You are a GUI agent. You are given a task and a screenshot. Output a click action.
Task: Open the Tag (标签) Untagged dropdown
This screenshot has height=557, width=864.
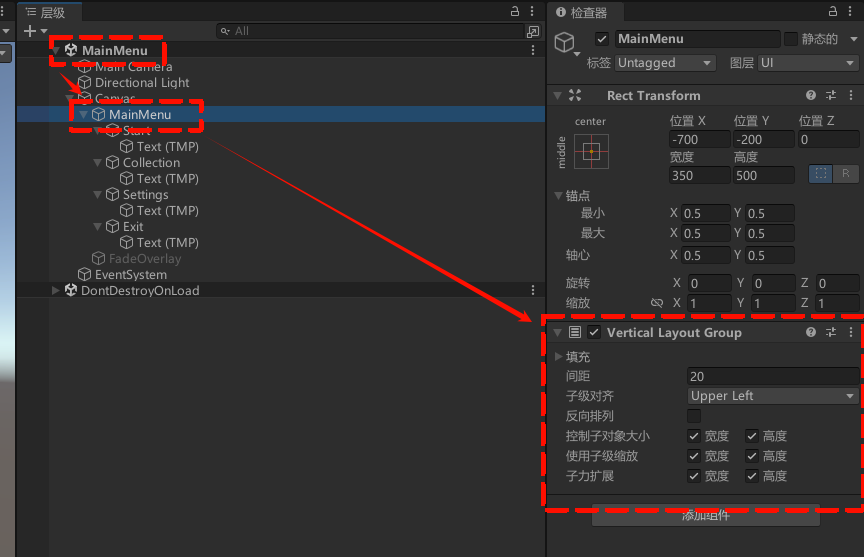[665, 63]
